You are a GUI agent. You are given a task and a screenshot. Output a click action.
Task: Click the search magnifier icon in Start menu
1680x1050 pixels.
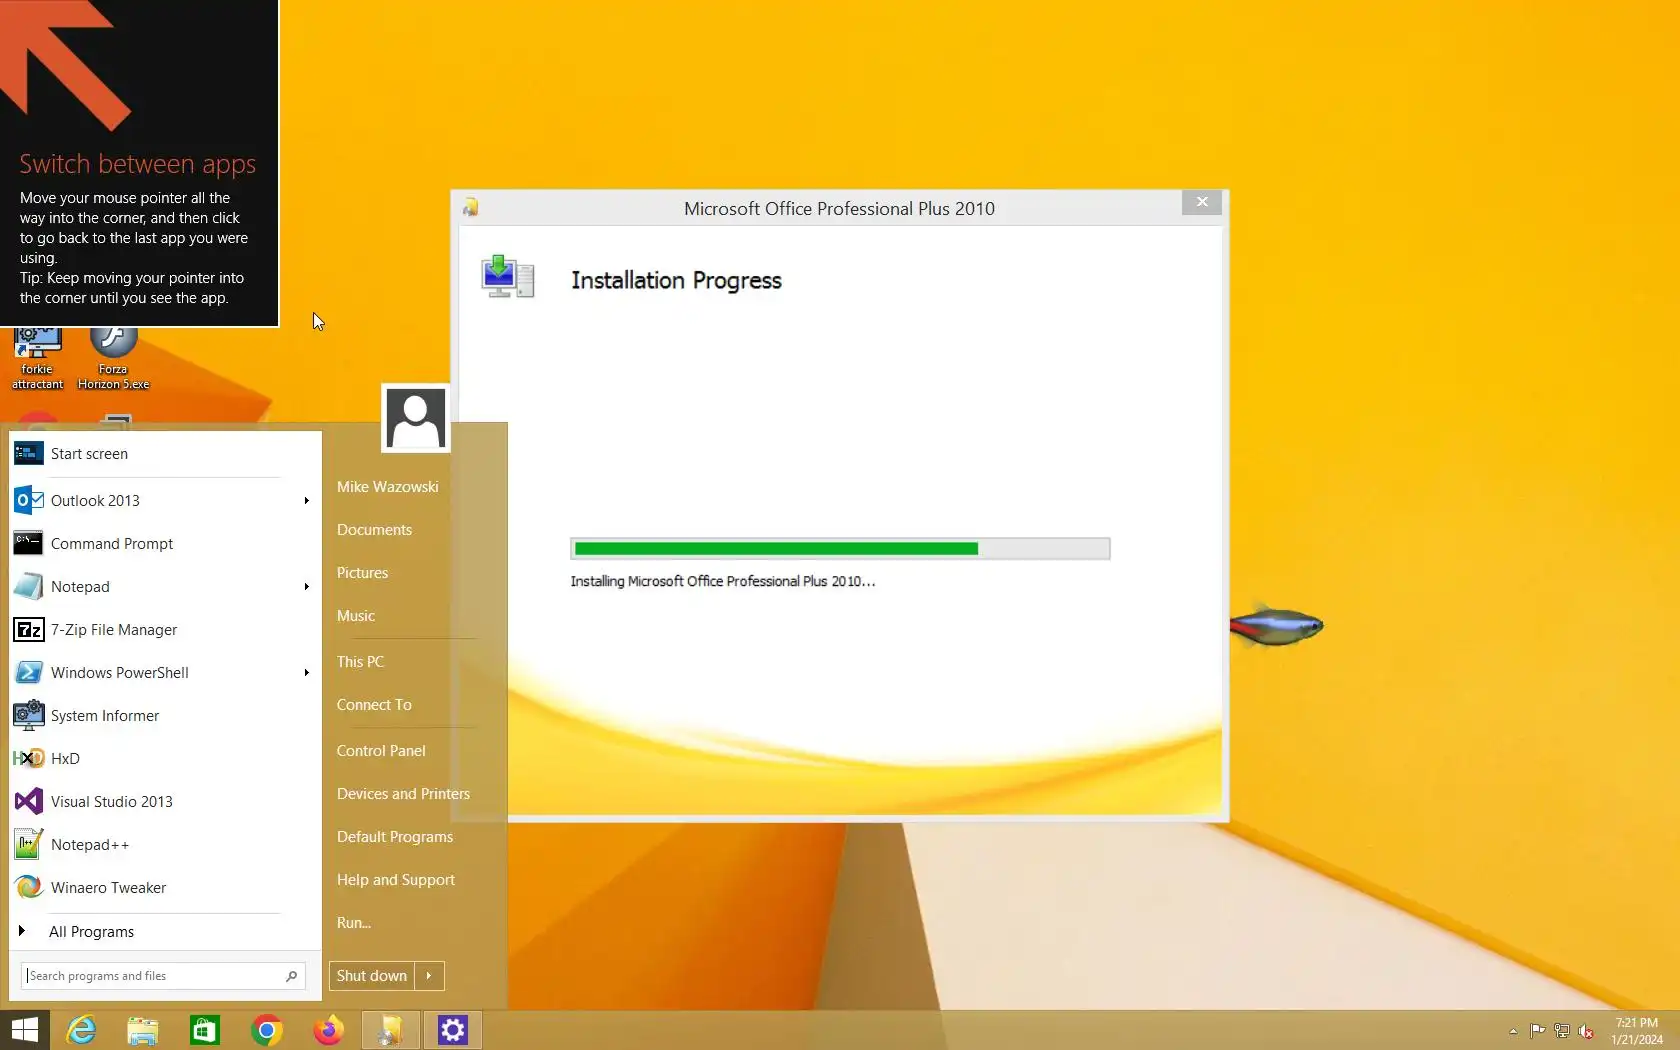click(291, 976)
